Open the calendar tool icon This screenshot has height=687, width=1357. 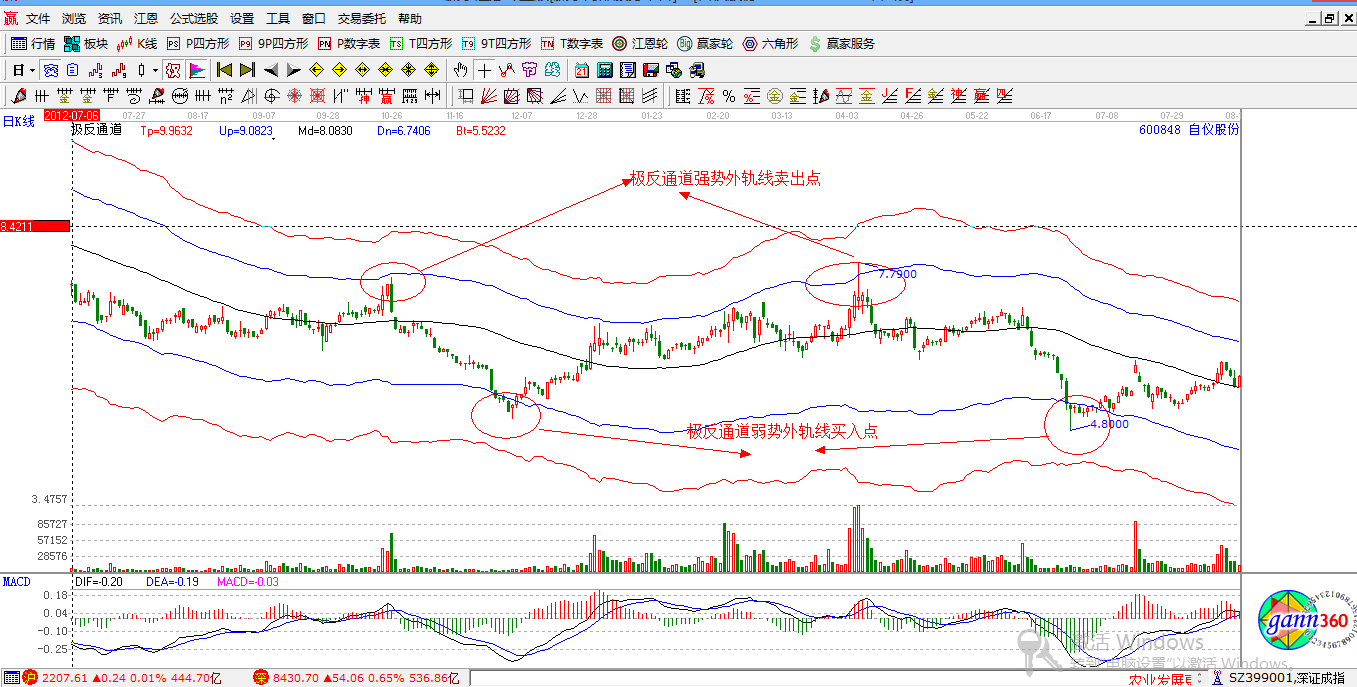coord(581,70)
